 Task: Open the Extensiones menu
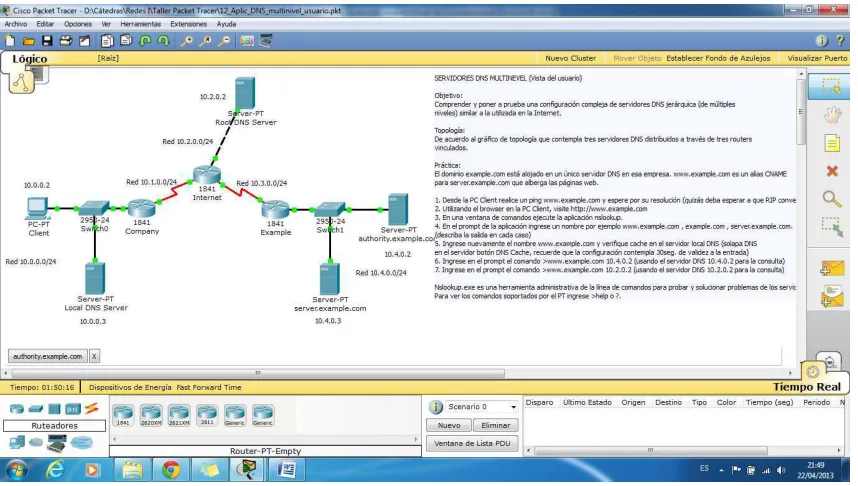coord(188,24)
